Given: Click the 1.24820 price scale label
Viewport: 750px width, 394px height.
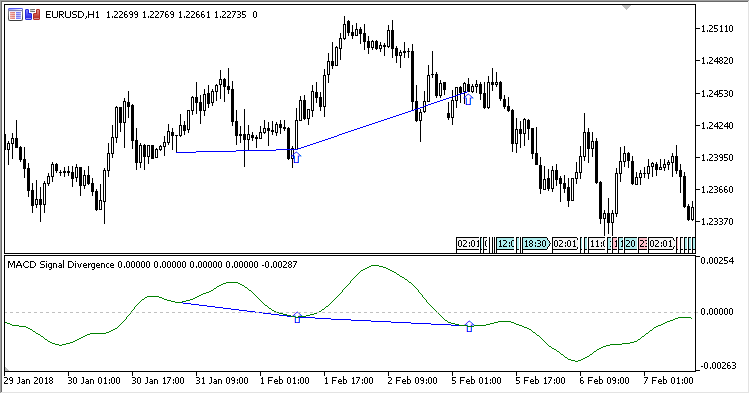Looking at the screenshot, I should coord(717,61).
